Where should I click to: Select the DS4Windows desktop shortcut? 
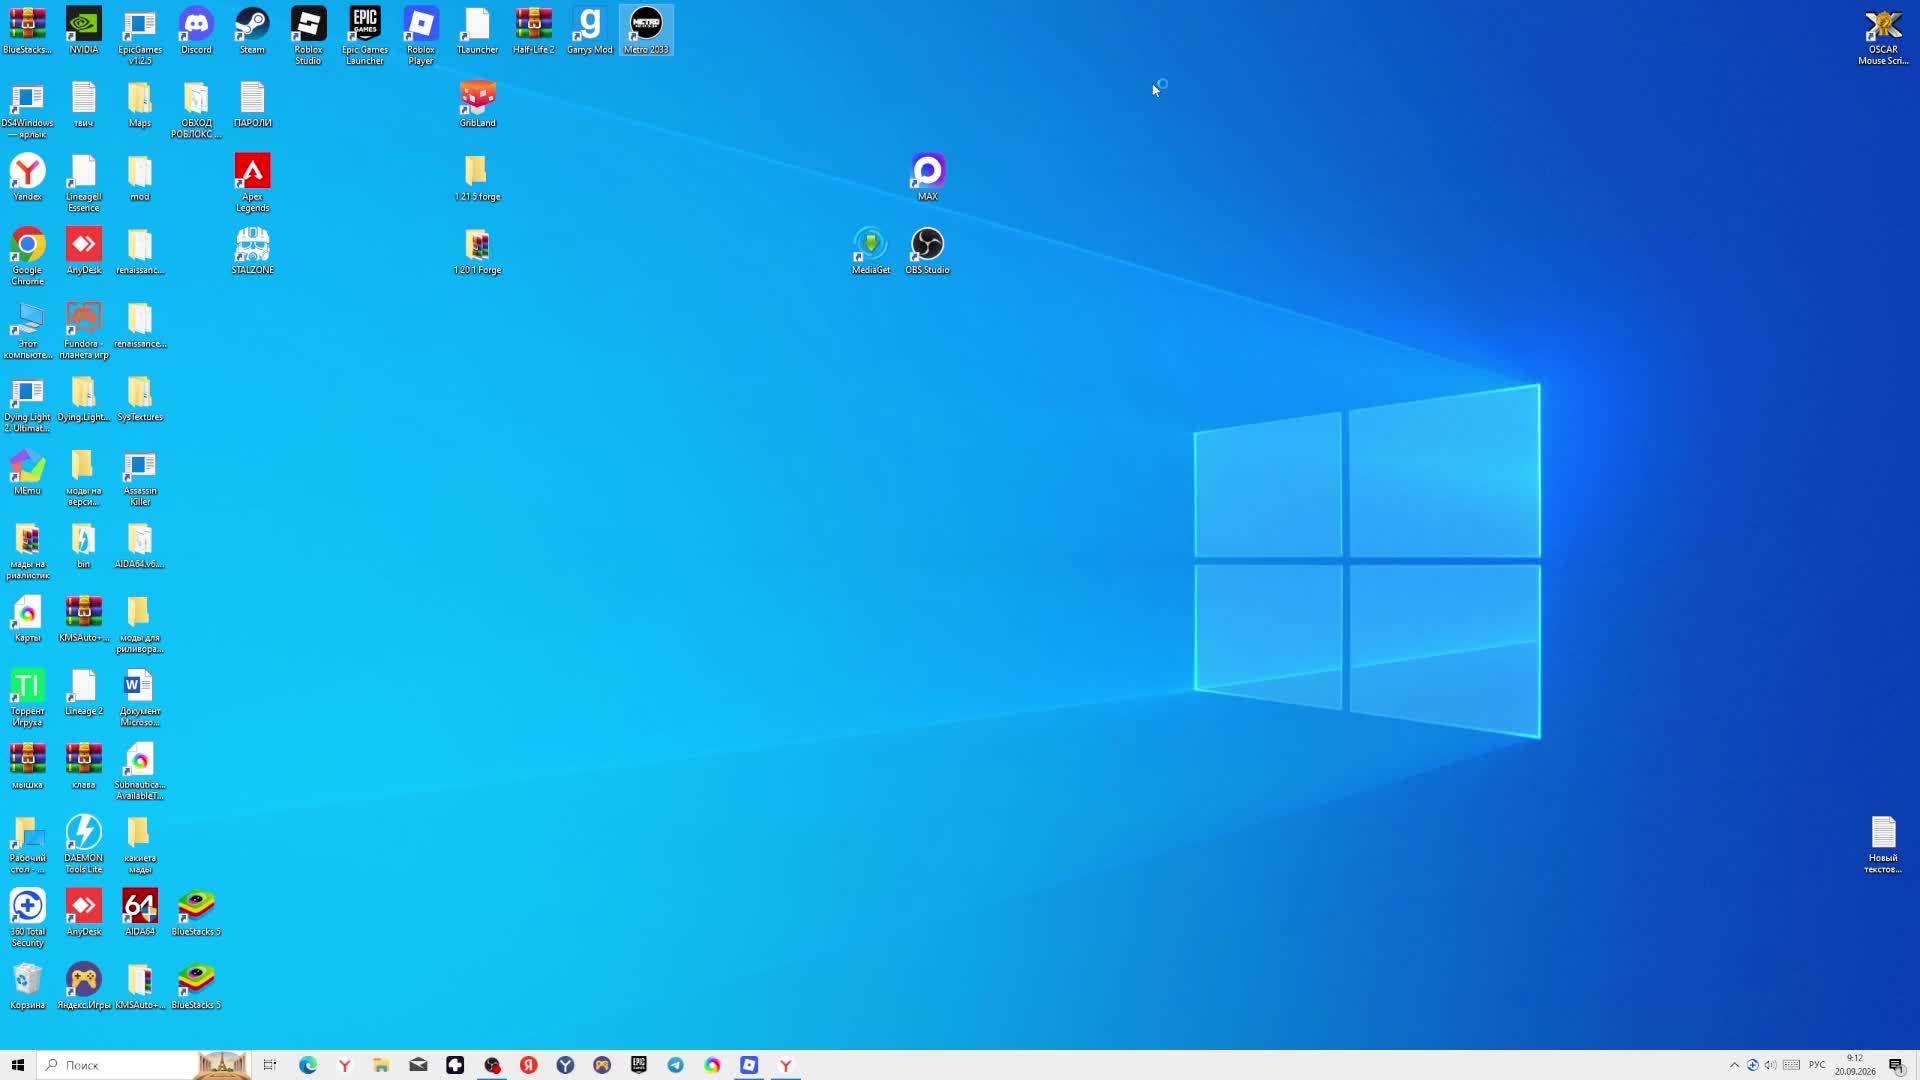coord(28,110)
